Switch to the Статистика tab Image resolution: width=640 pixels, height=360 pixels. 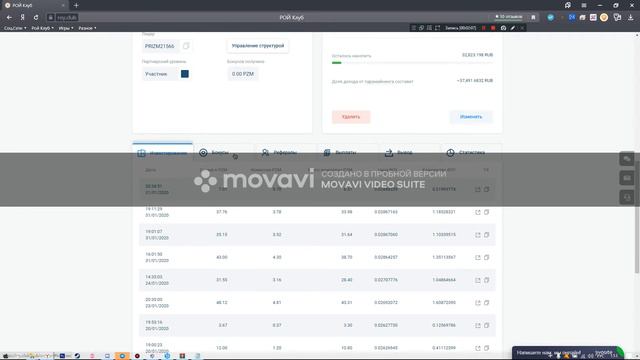coord(470,153)
